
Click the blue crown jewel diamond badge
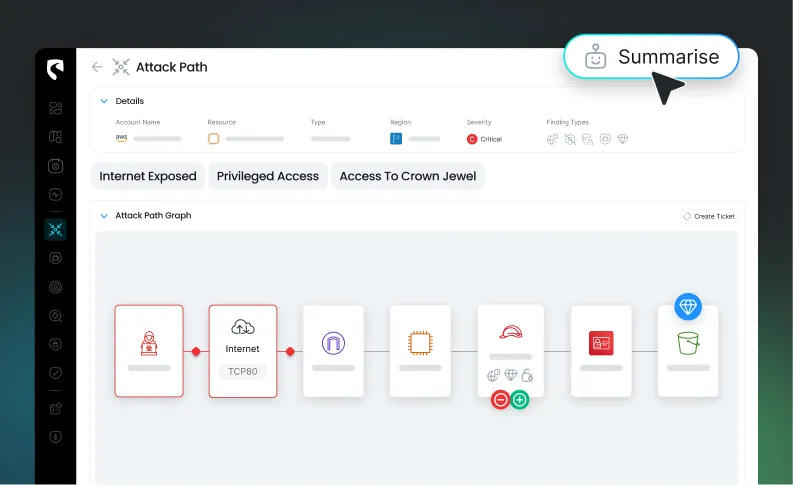688,306
